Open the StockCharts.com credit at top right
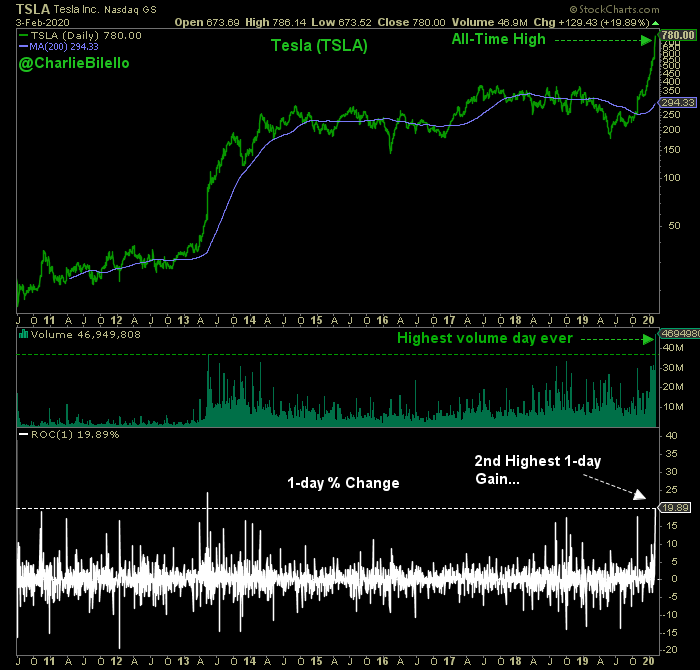Image resolution: width=700 pixels, height=670 pixels. tap(615, 9)
